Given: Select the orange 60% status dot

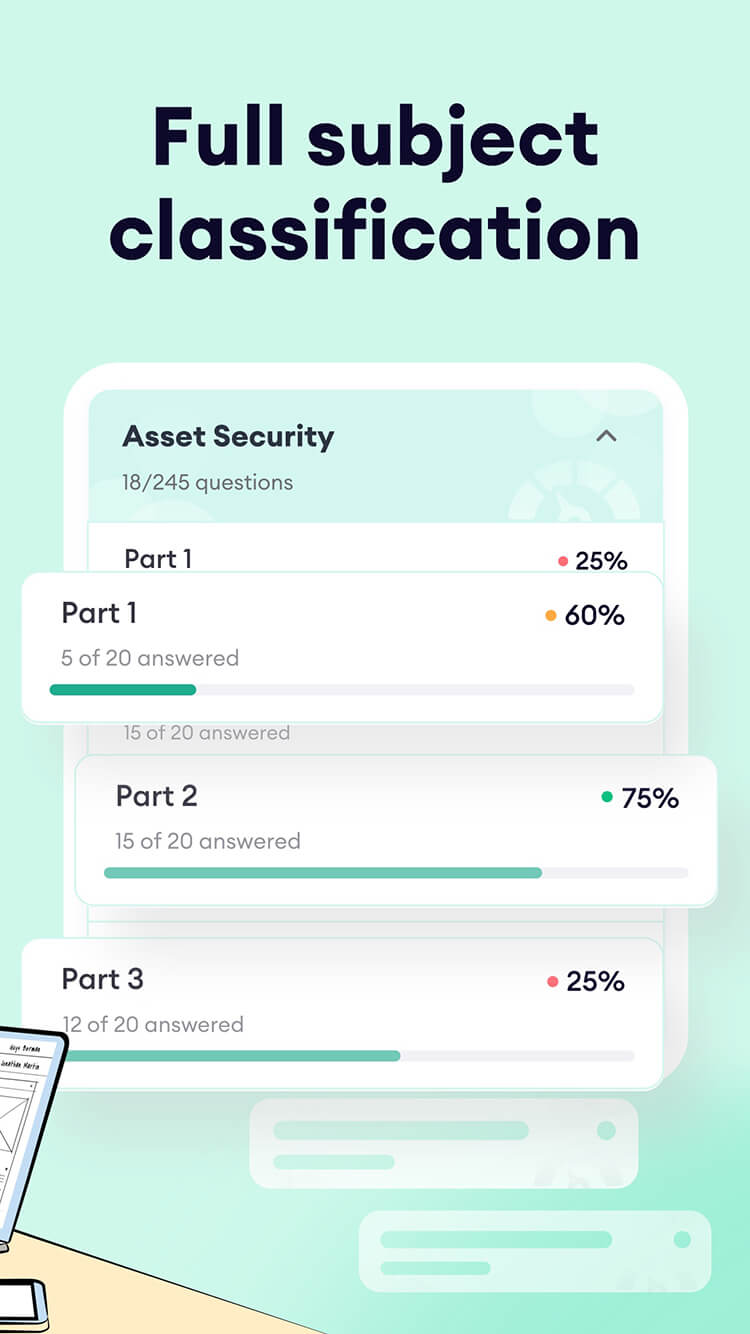Looking at the screenshot, I should tap(551, 616).
